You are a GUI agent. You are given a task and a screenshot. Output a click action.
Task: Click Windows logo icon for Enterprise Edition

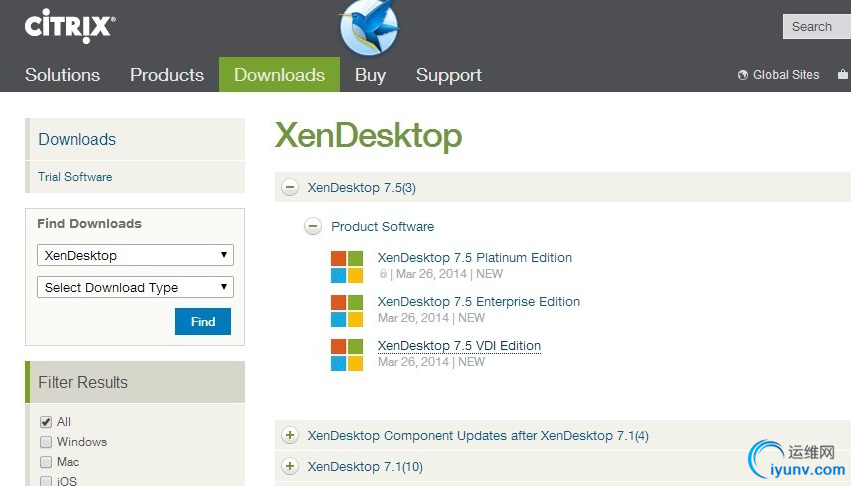click(347, 311)
